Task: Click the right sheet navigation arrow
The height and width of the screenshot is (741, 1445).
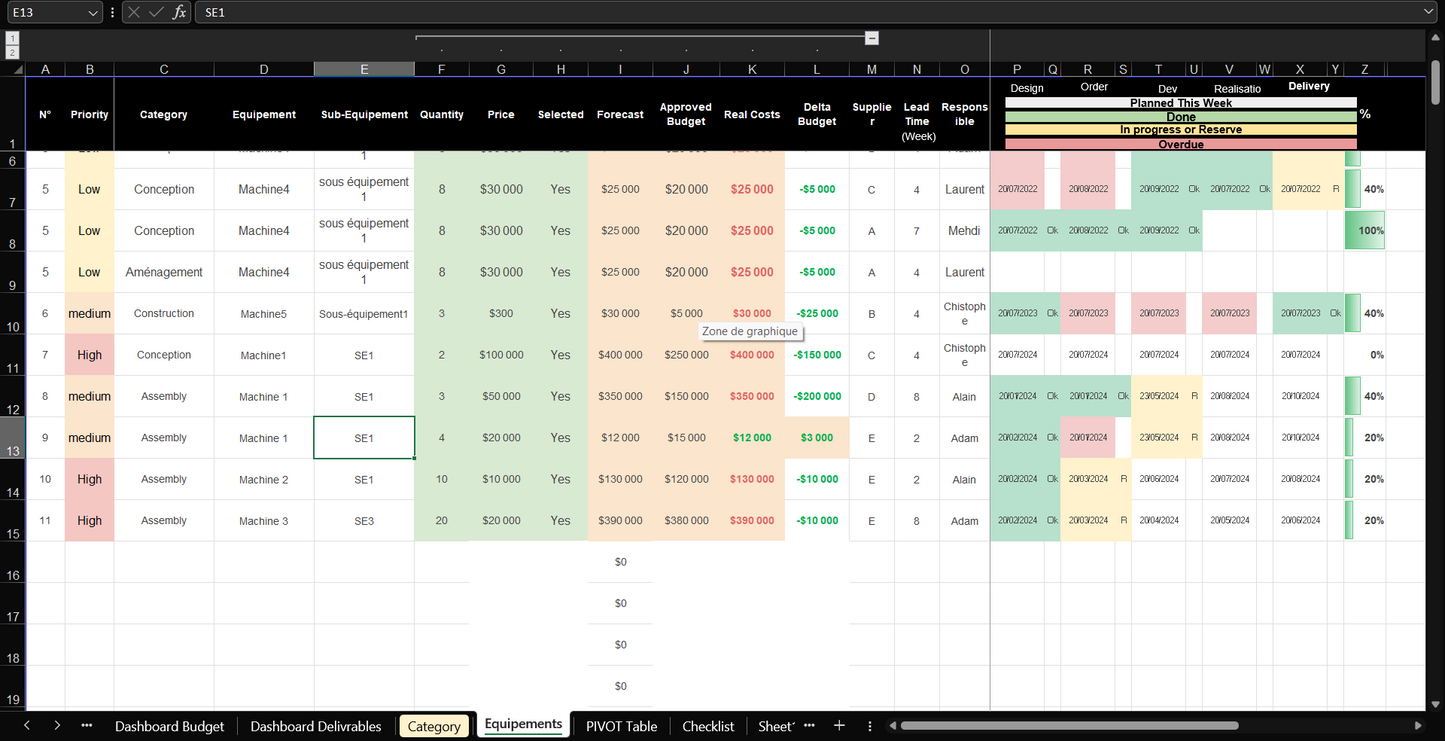Action: click(x=58, y=725)
